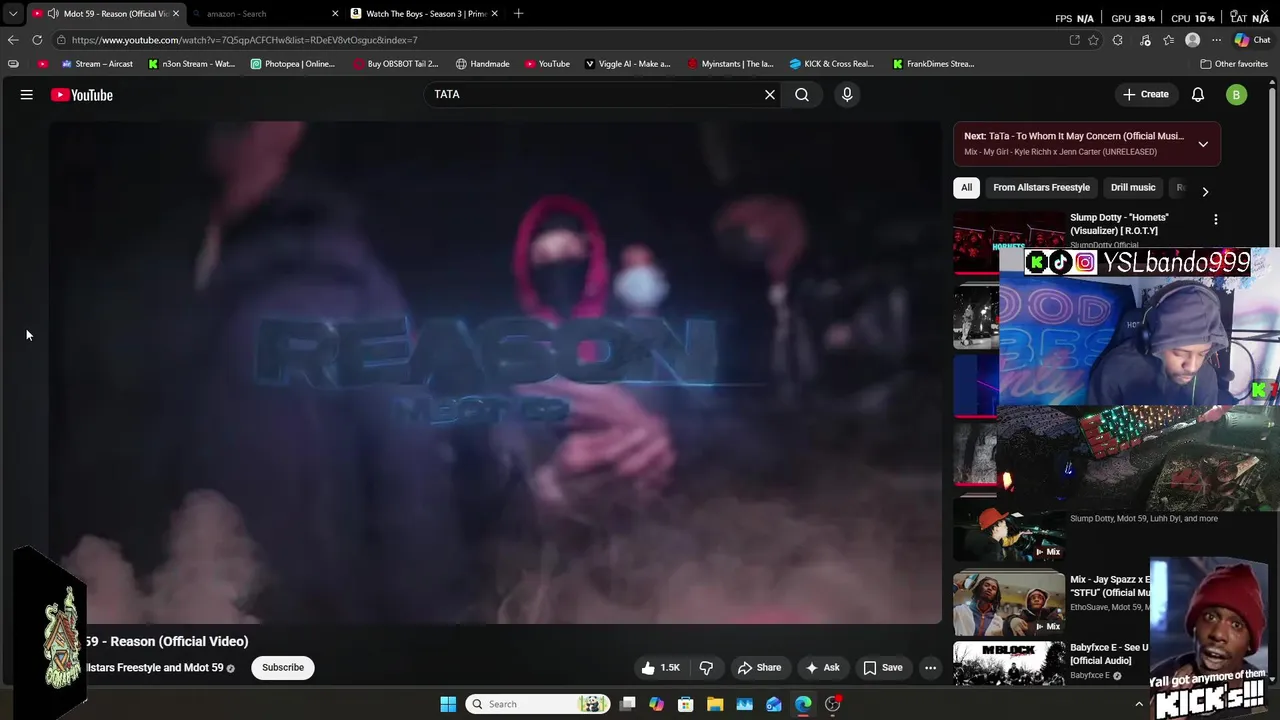Open the Photopea Online bookmark

point(293,64)
